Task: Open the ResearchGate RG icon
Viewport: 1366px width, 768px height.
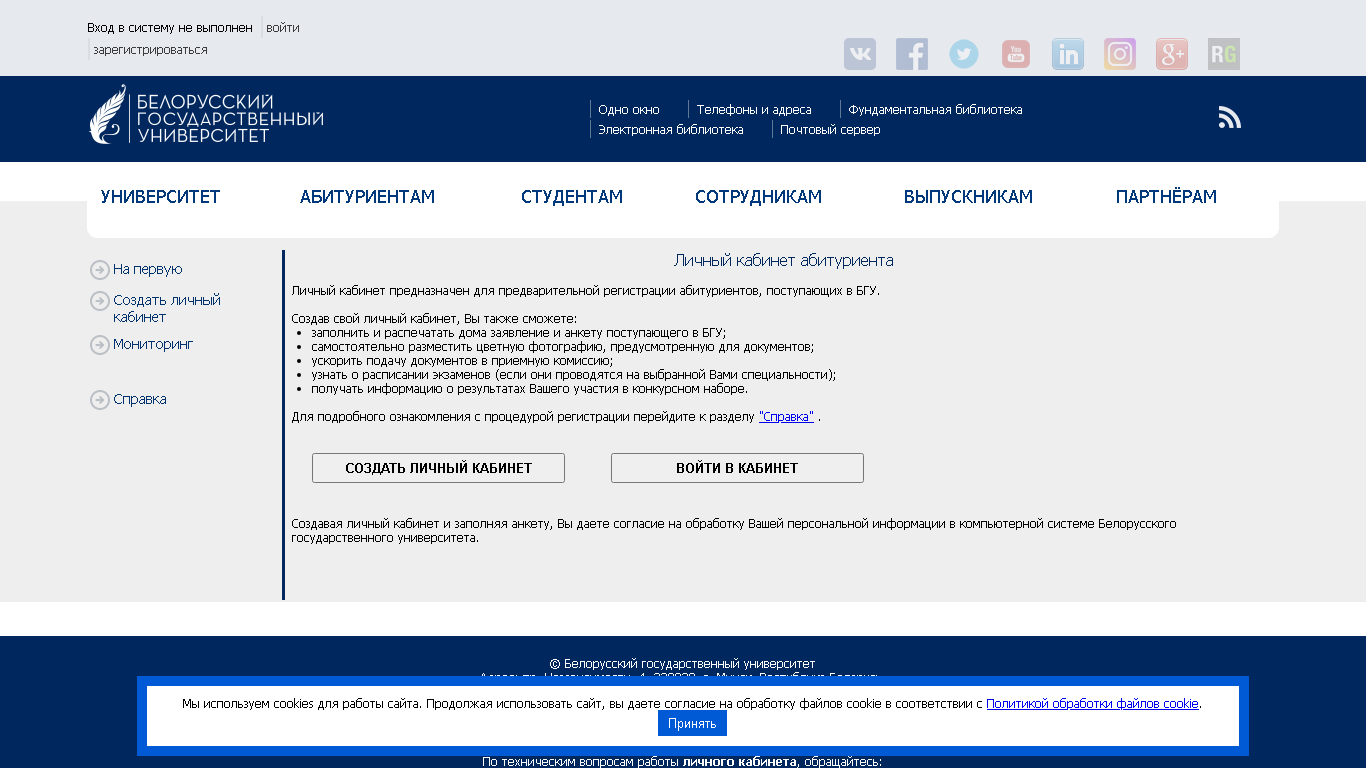Action: (x=1224, y=54)
